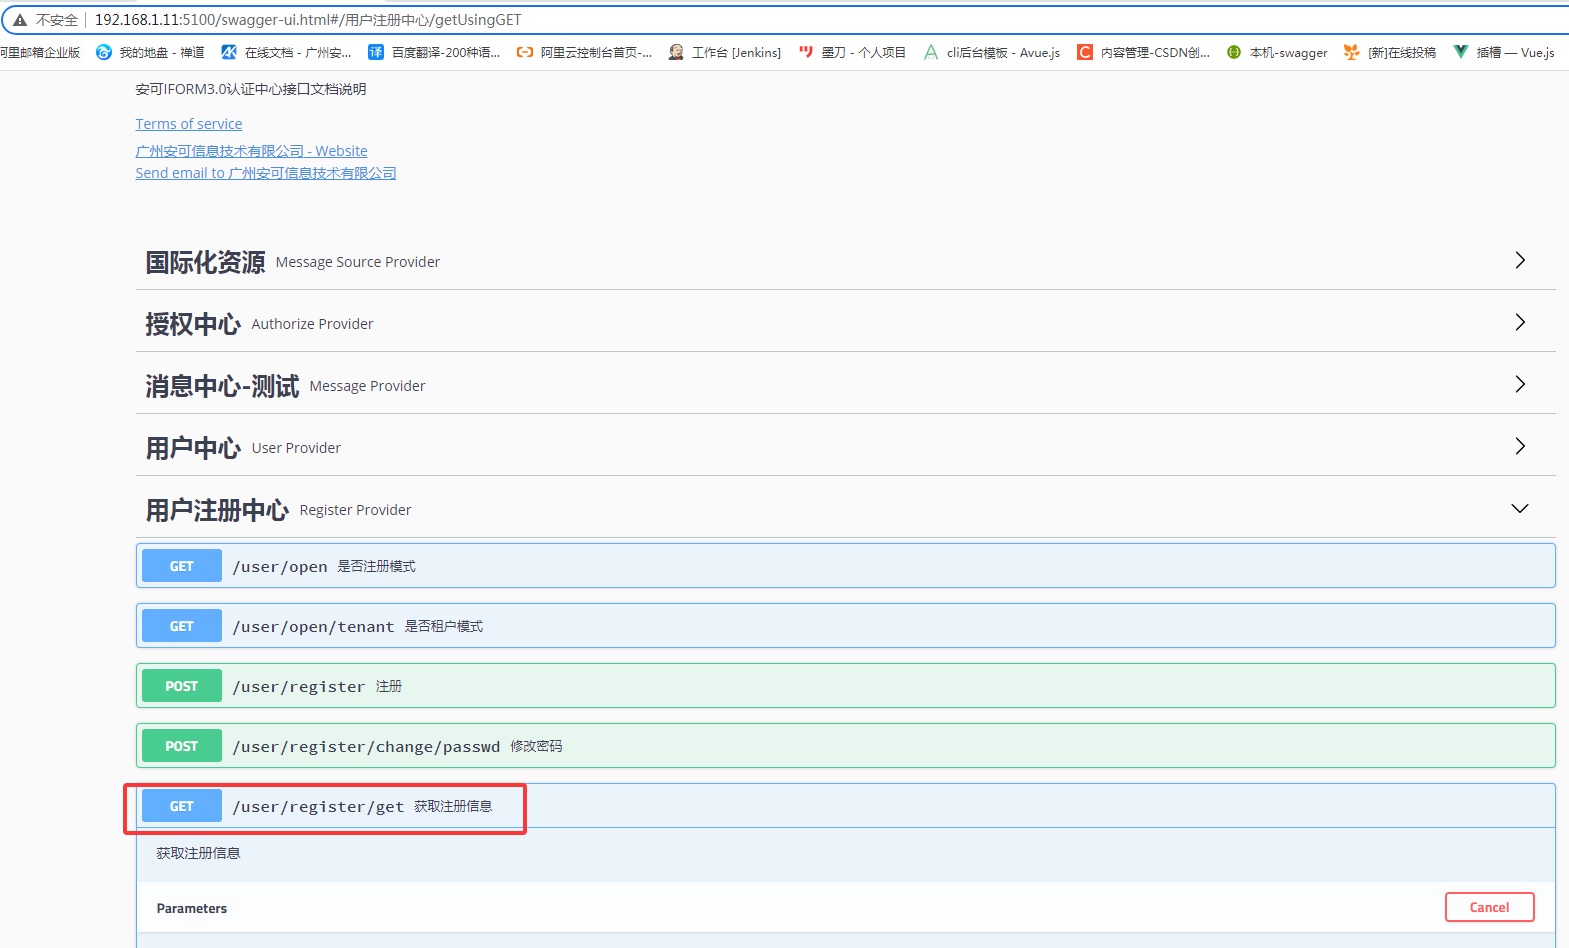The image size is (1569, 948).
Task: Click the Terms of service link
Action: coord(189,124)
